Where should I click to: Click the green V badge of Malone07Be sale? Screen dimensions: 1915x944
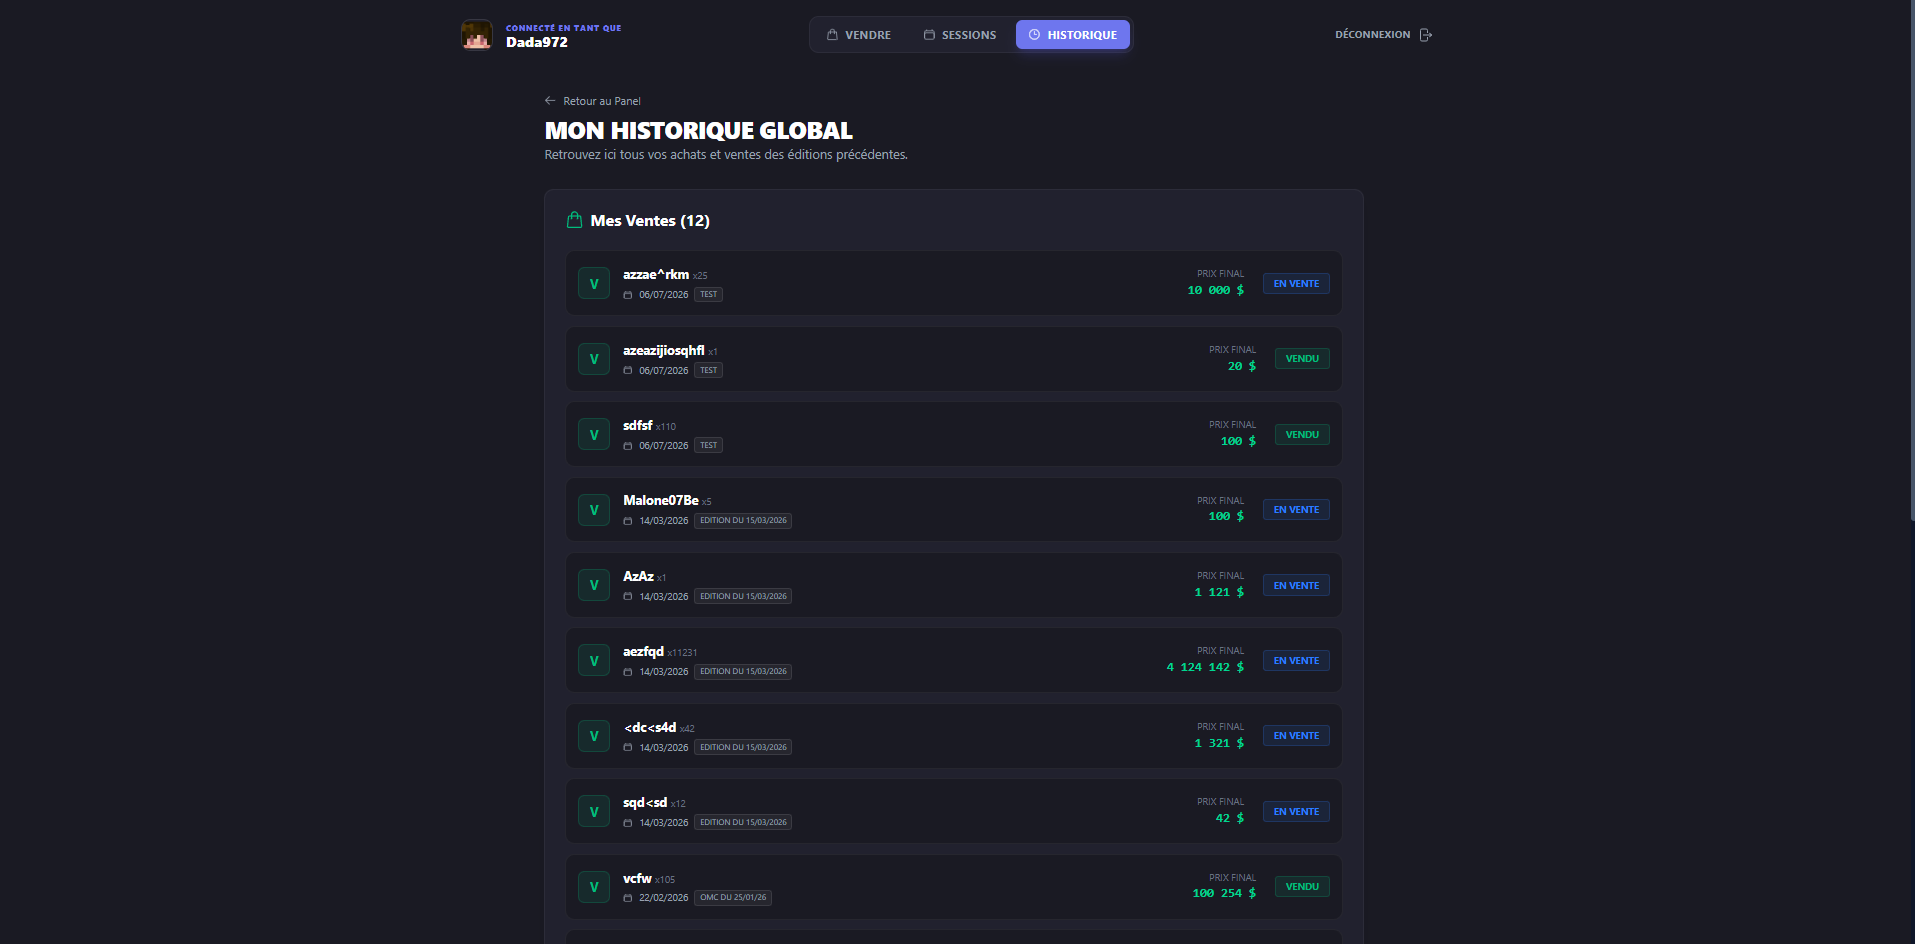(x=594, y=510)
